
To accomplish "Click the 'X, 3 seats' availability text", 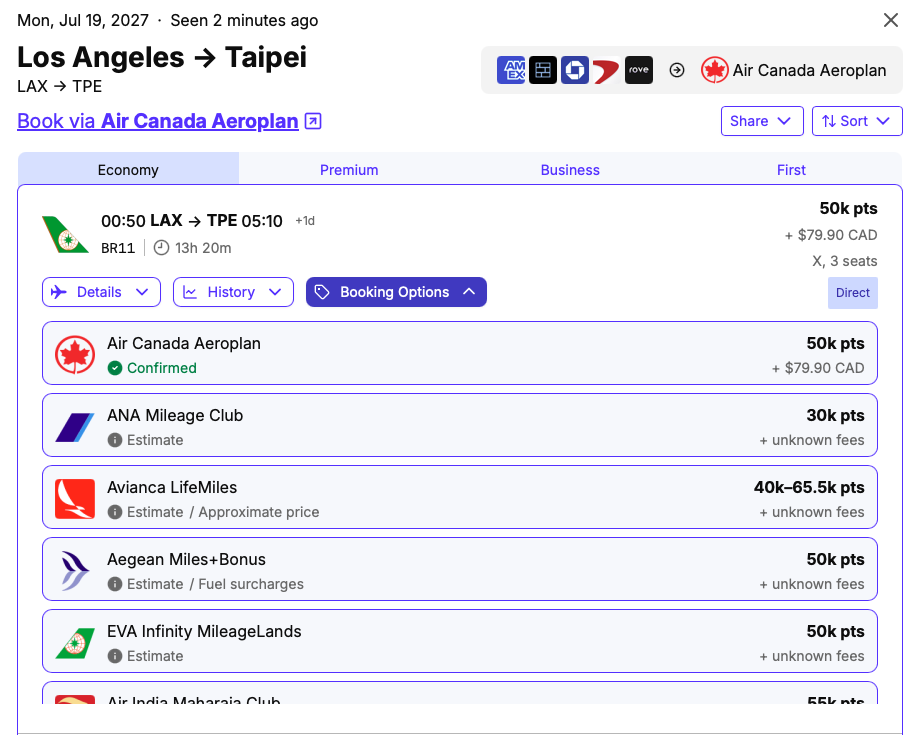I will 844,261.
